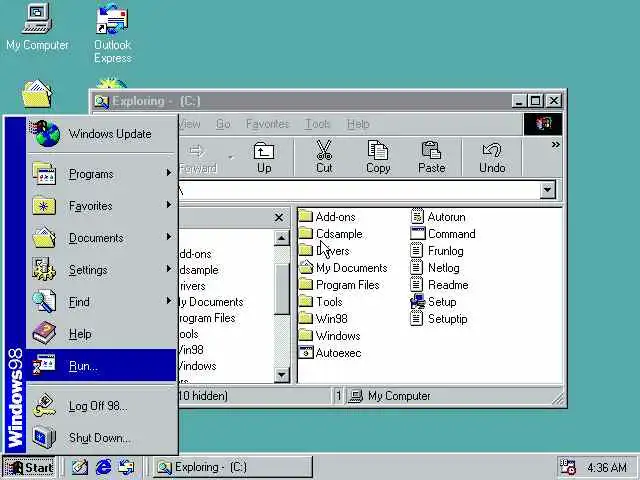Image resolution: width=640 pixels, height=480 pixels.
Task: Open Help from the Start menu
Action: pos(102,333)
